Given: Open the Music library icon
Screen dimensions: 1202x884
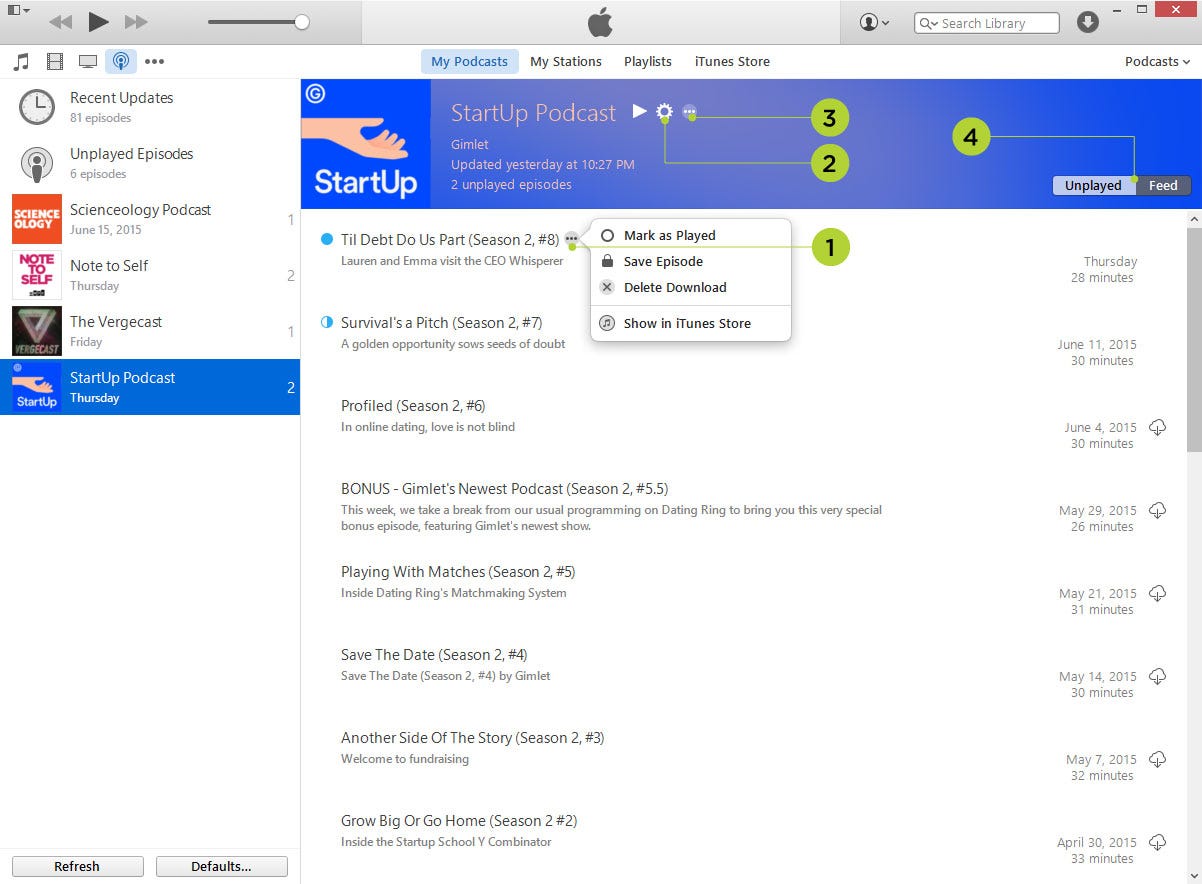Looking at the screenshot, I should click(x=21, y=62).
